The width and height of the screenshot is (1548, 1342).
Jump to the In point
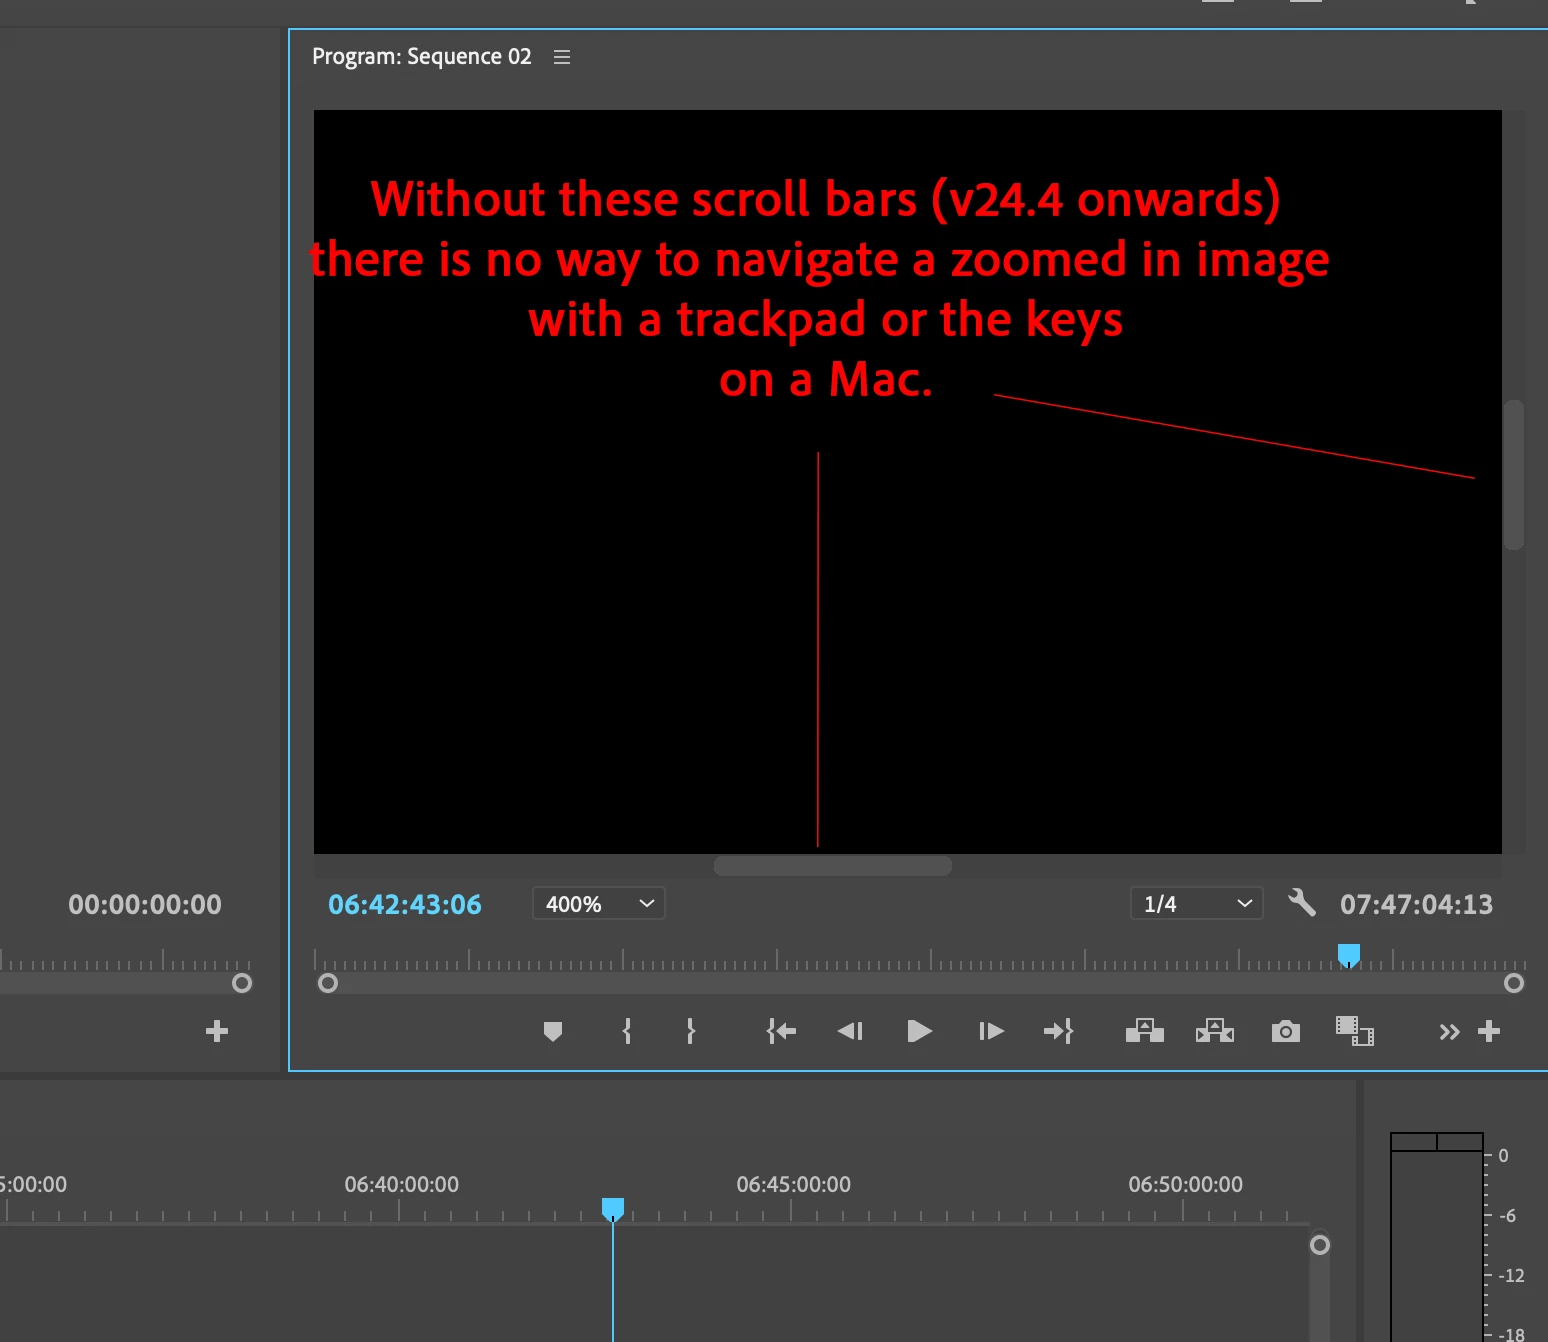[781, 1031]
